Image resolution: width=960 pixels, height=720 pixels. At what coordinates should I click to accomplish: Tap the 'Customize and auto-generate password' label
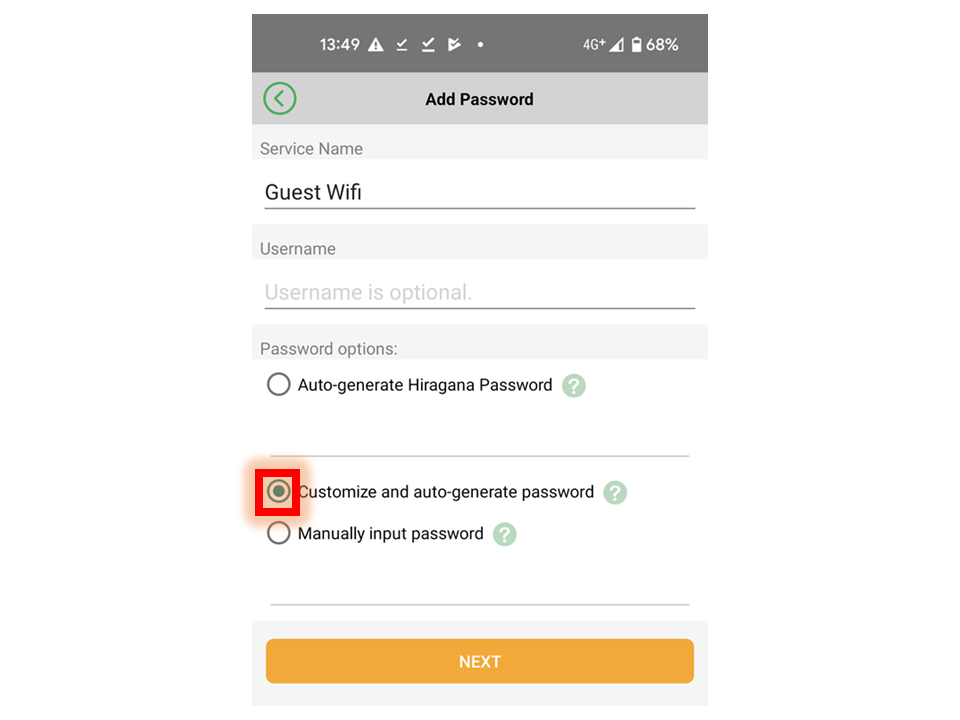click(446, 492)
